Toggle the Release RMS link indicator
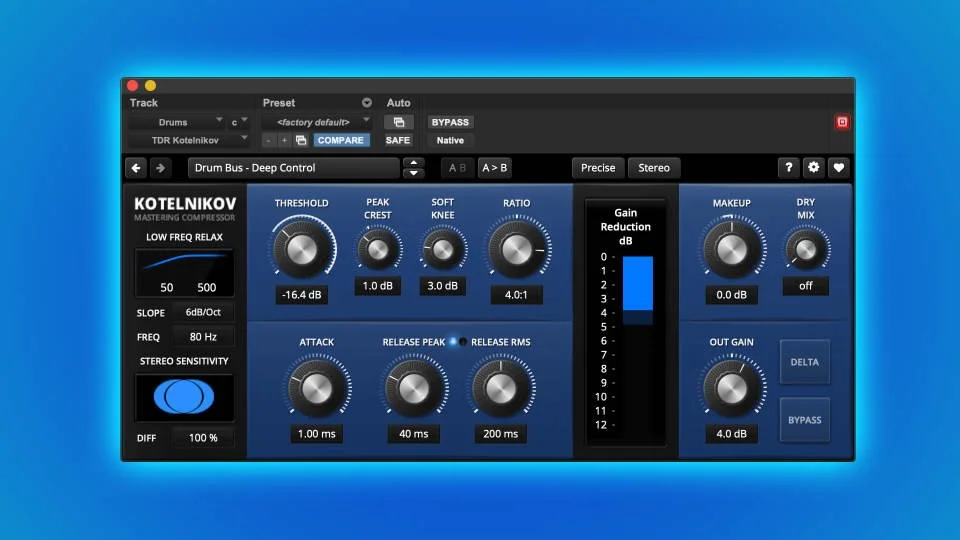Image resolution: width=960 pixels, height=540 pixels. point(463,342)
